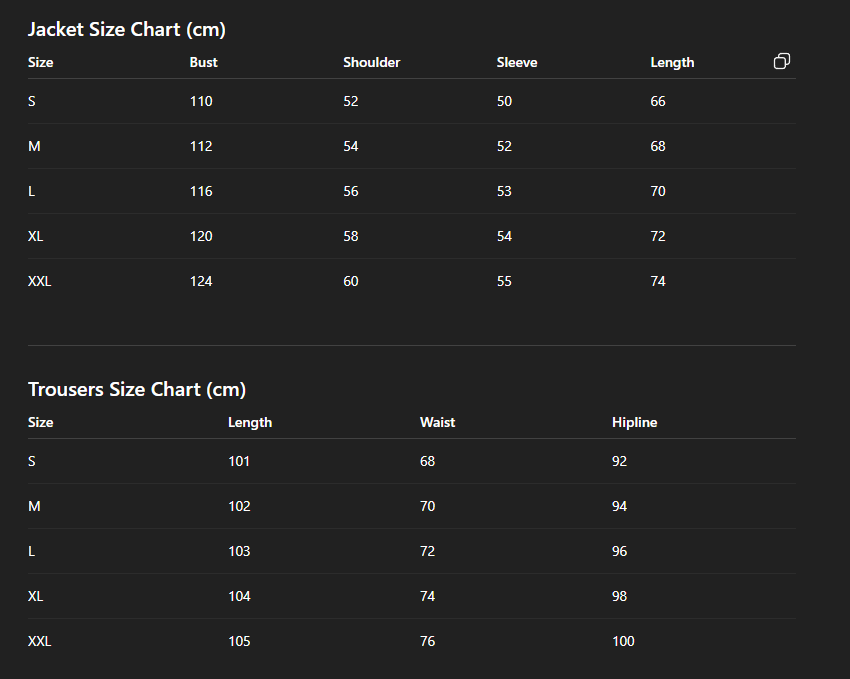Select the bust value 116 cell

click(201, 191)
